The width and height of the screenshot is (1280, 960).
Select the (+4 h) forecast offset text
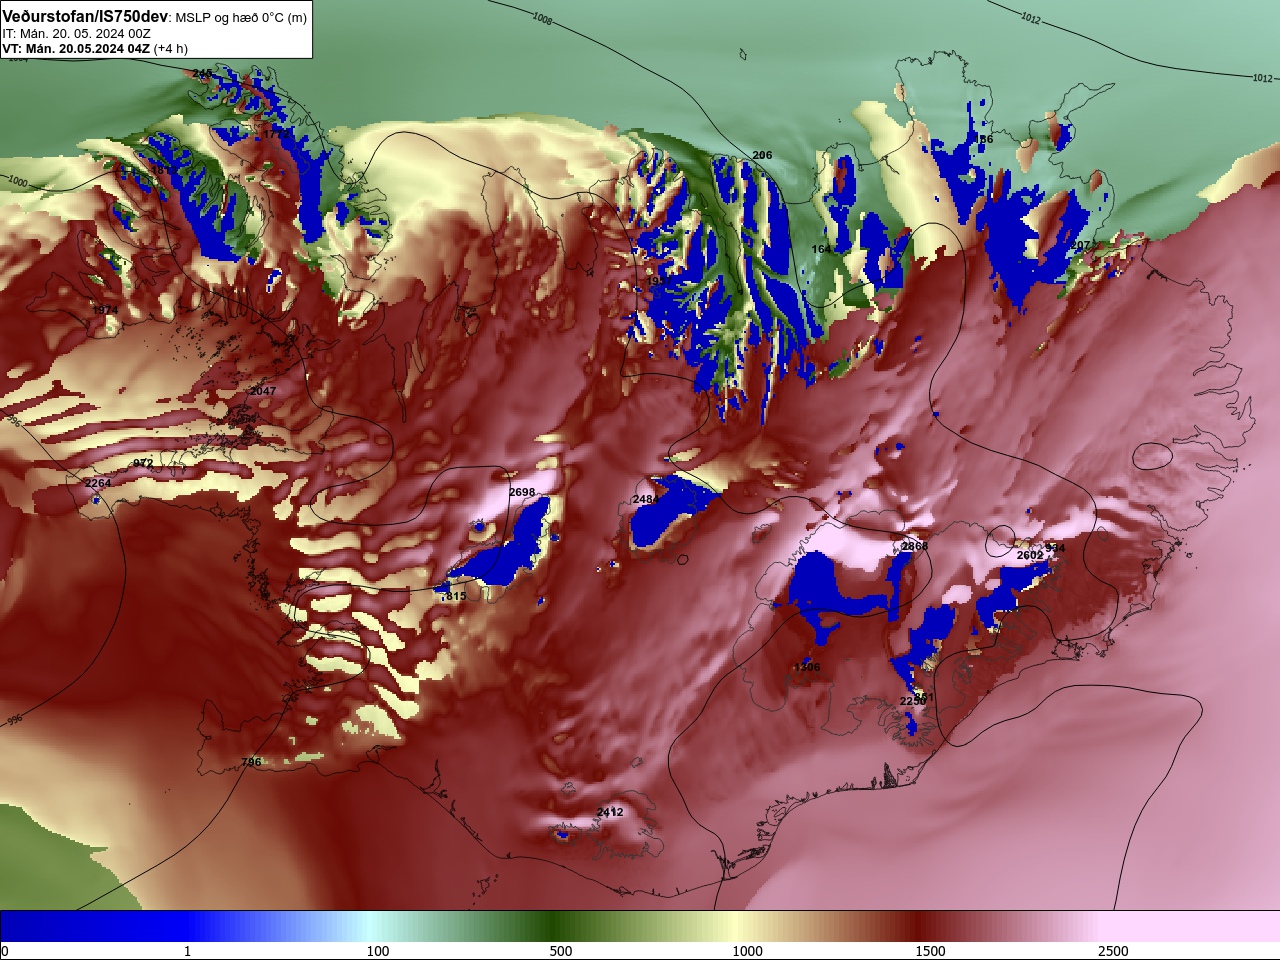[171, 48]
